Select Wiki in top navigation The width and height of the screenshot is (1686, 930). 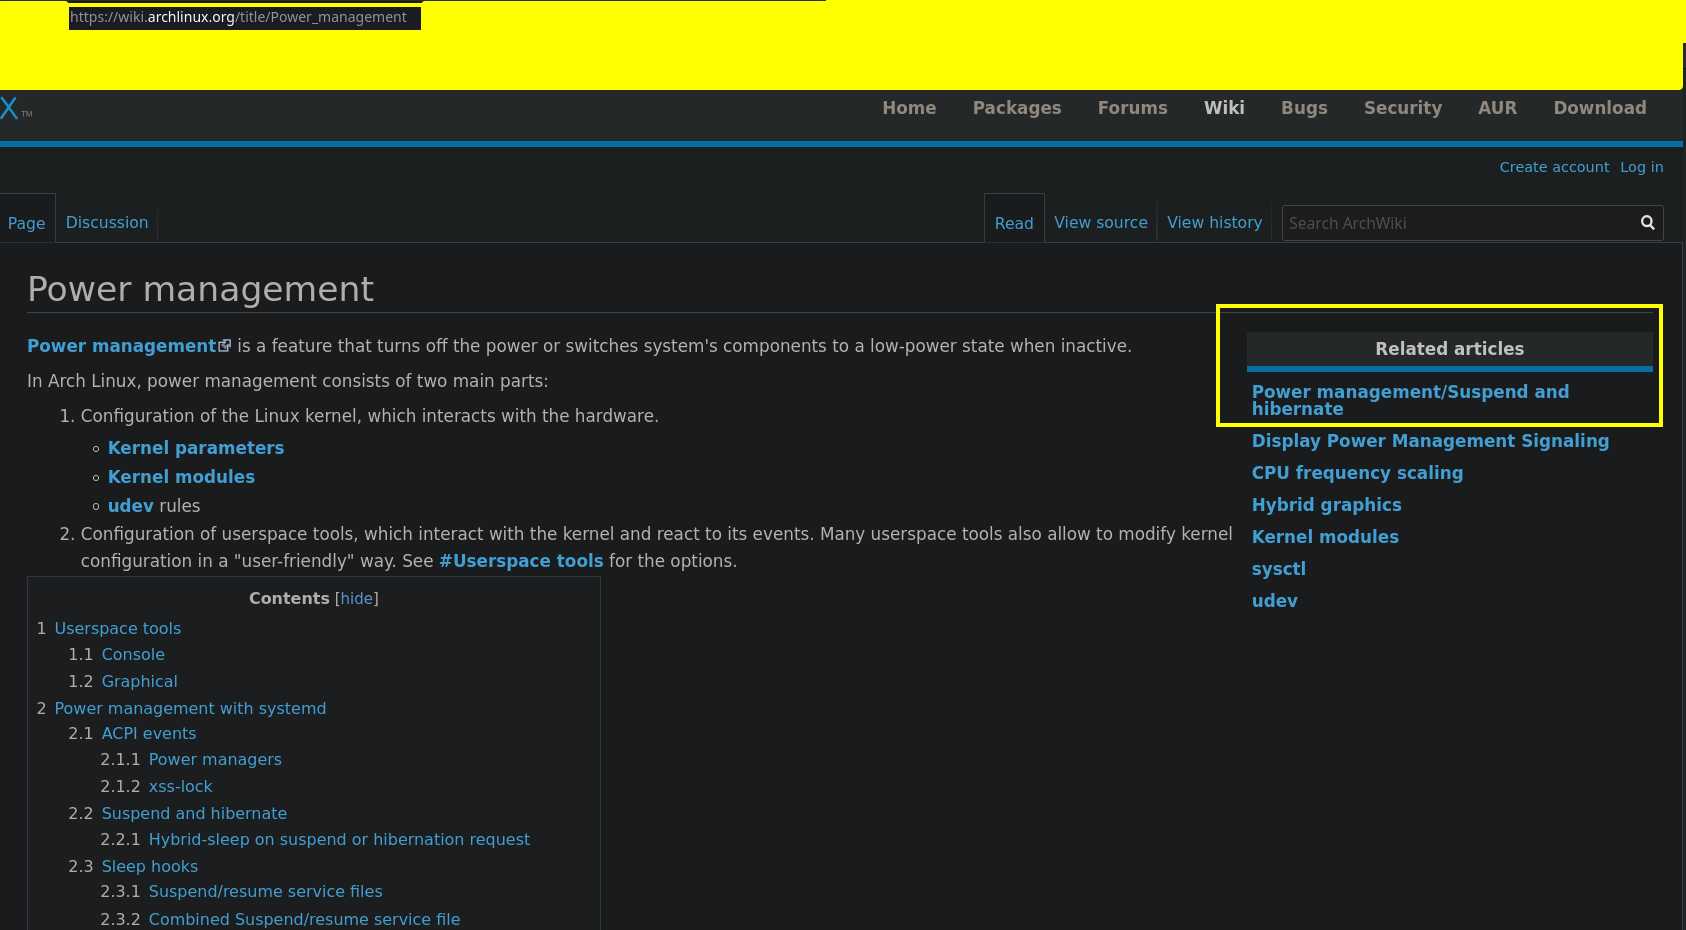1224,108
